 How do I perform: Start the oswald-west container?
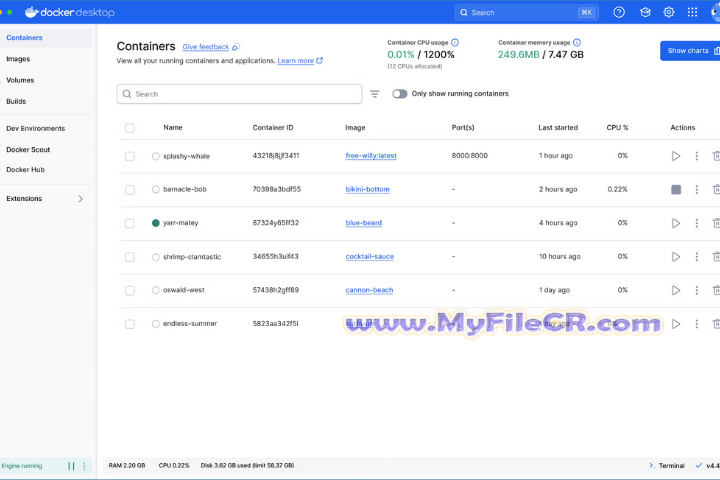tap(675, 290)
